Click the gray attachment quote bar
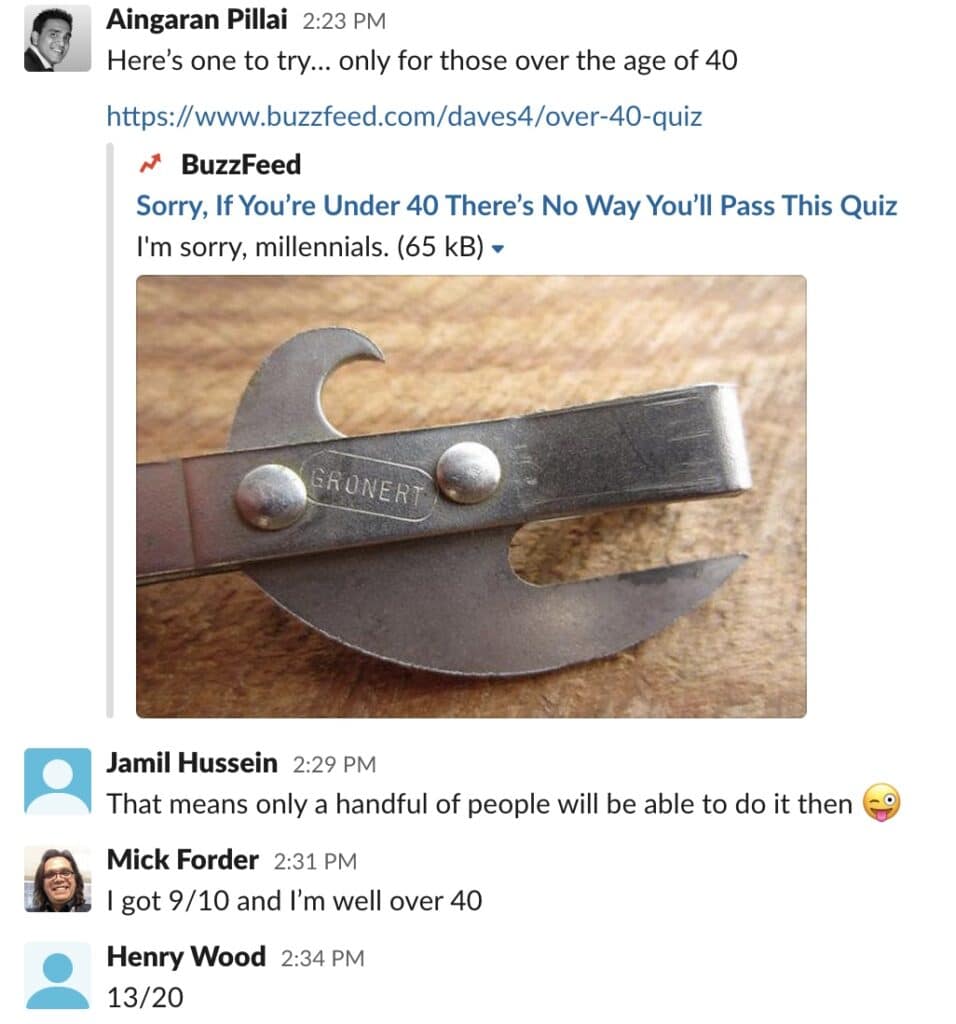This screenshot has height=1024, width=956. click(x=110, y=430)
